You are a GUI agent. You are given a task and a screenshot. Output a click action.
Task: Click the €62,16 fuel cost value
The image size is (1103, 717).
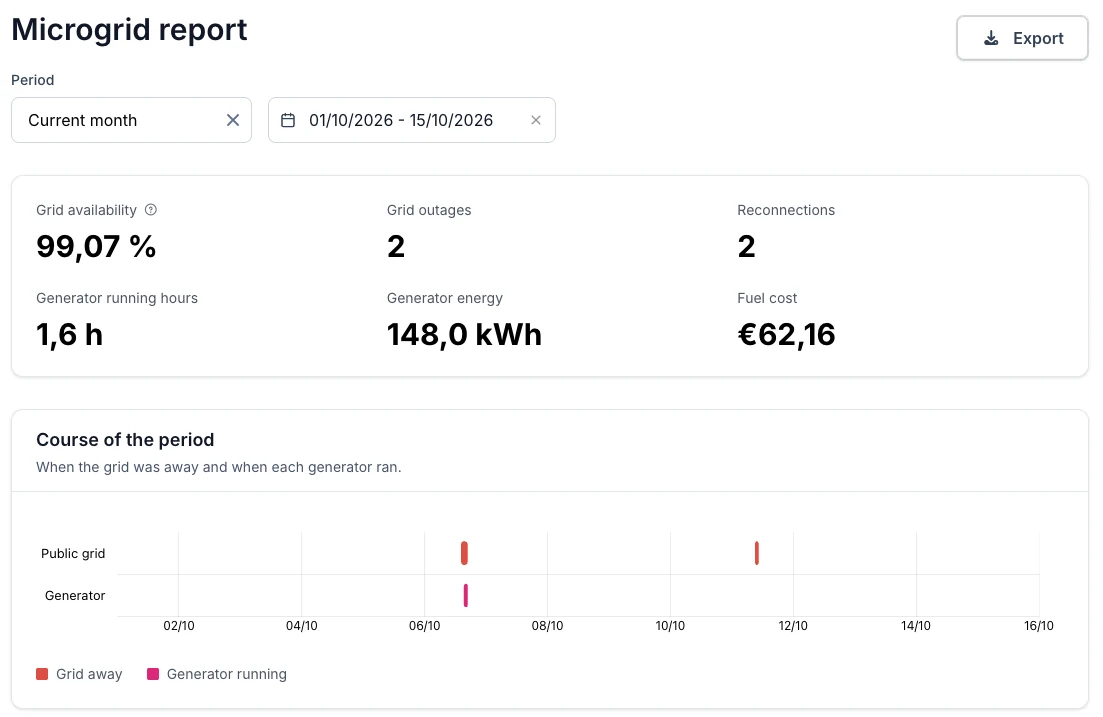tap(786, 334)
